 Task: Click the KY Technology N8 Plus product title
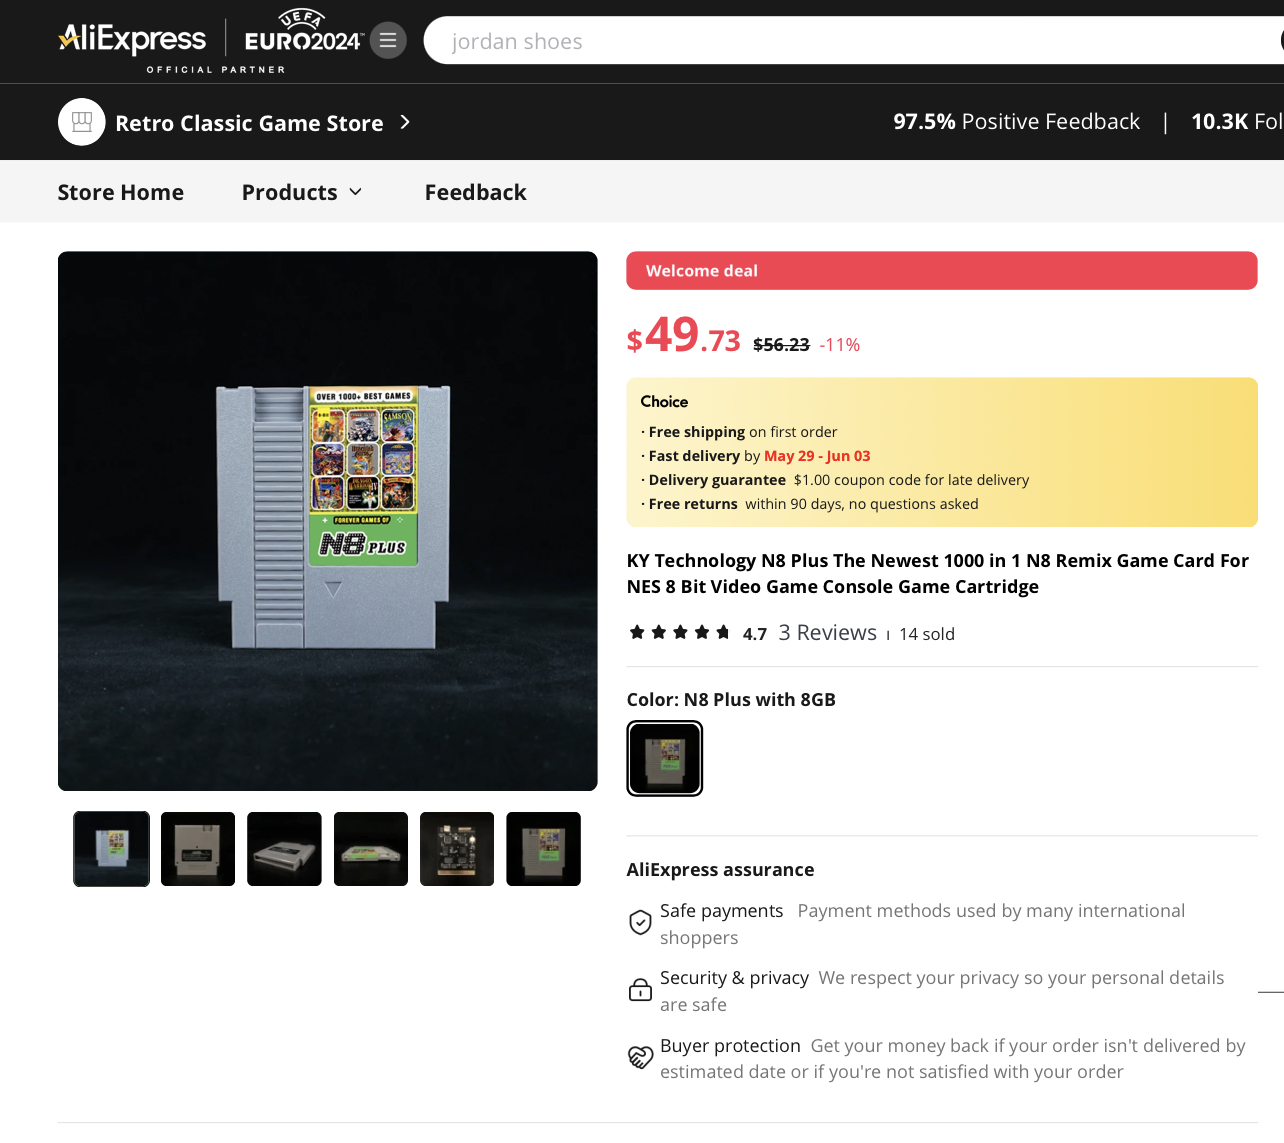pos(938,574)
